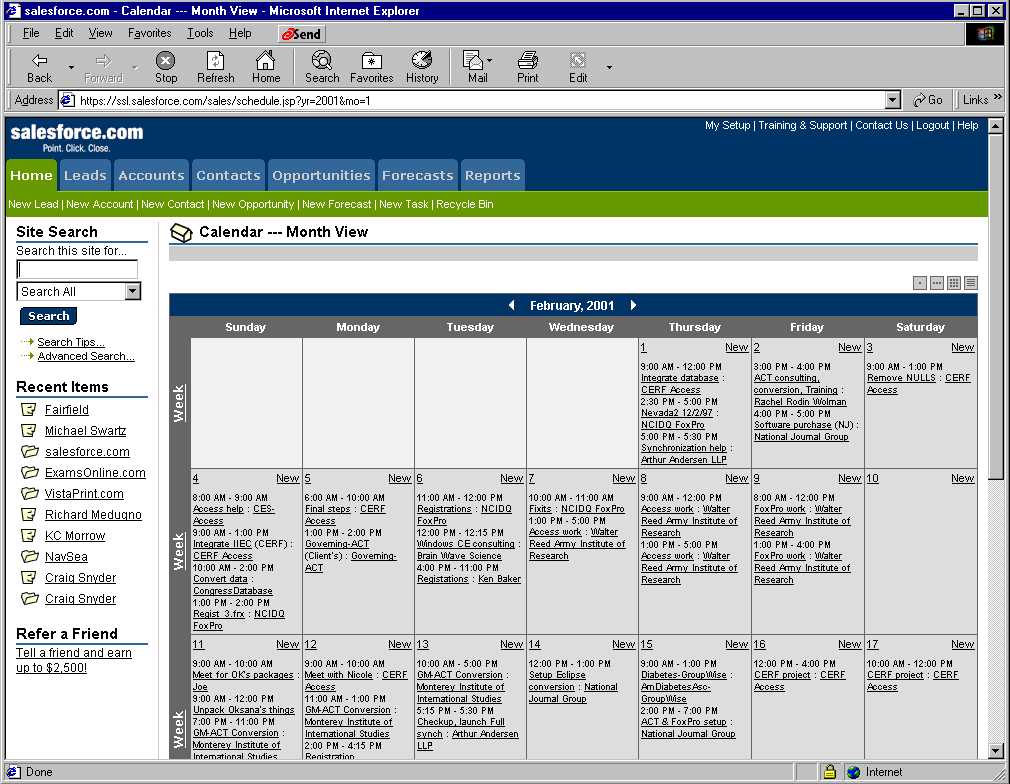Click the Search Tips link
This screenshot has height=784, width=1010.
(x=71, y=342)
